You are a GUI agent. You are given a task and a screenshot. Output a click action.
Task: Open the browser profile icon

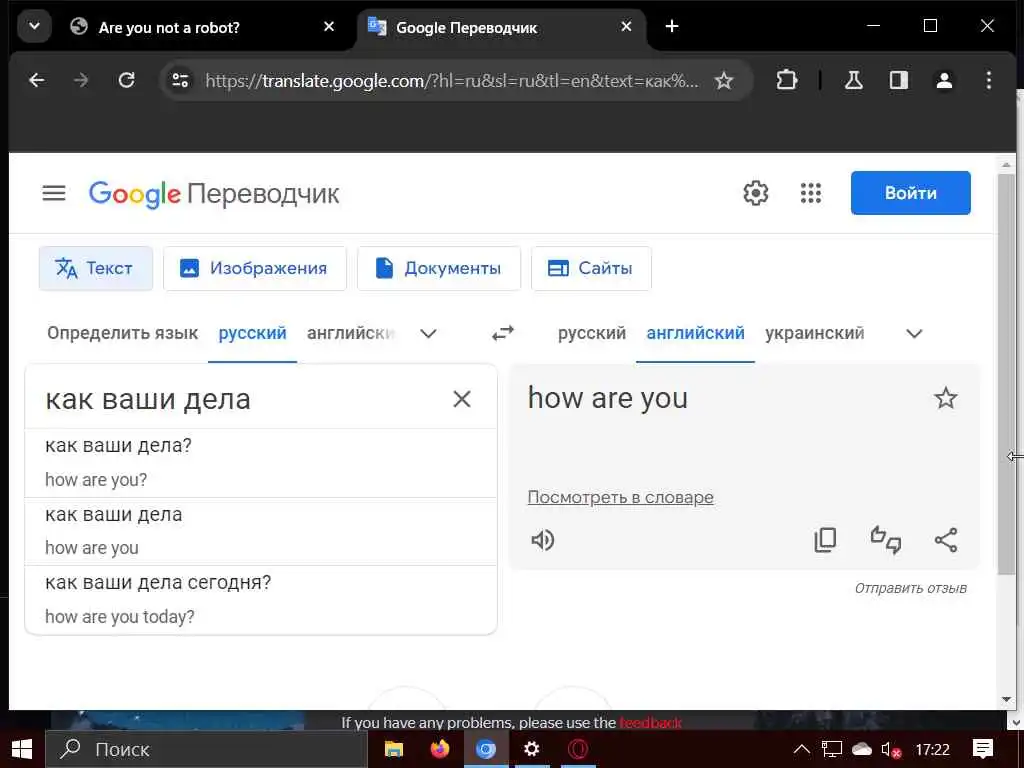coord(944,80)
